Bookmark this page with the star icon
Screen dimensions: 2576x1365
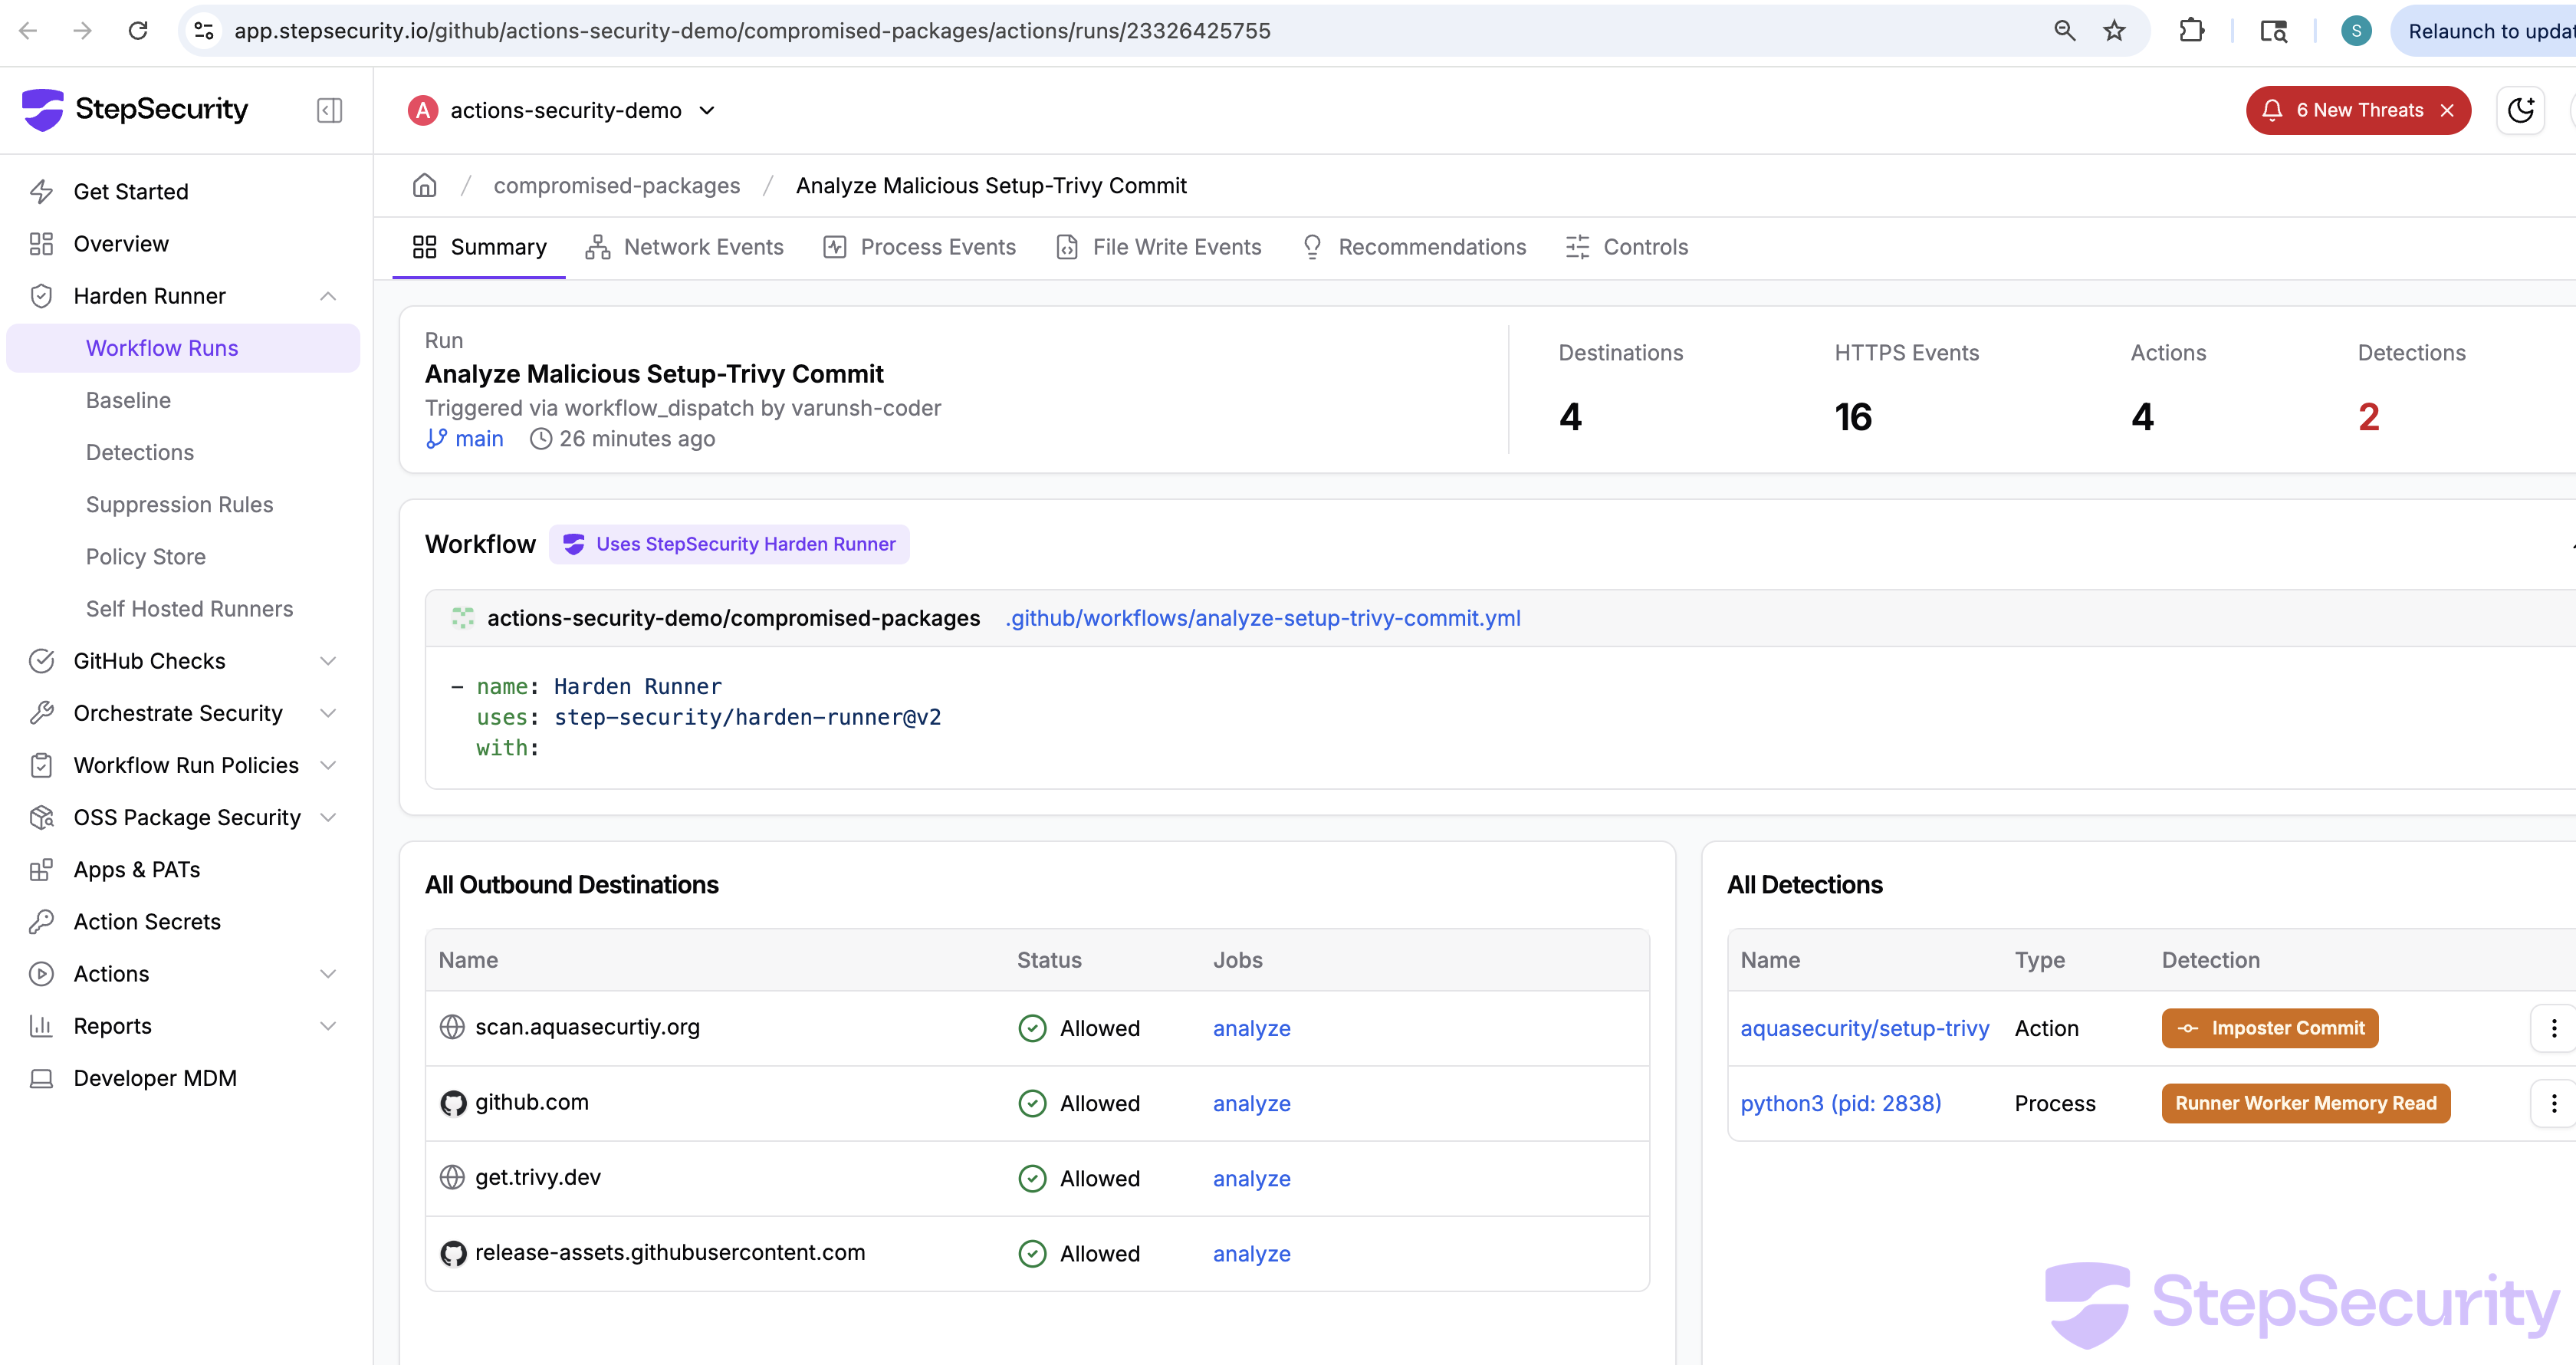click(2114, 31)
